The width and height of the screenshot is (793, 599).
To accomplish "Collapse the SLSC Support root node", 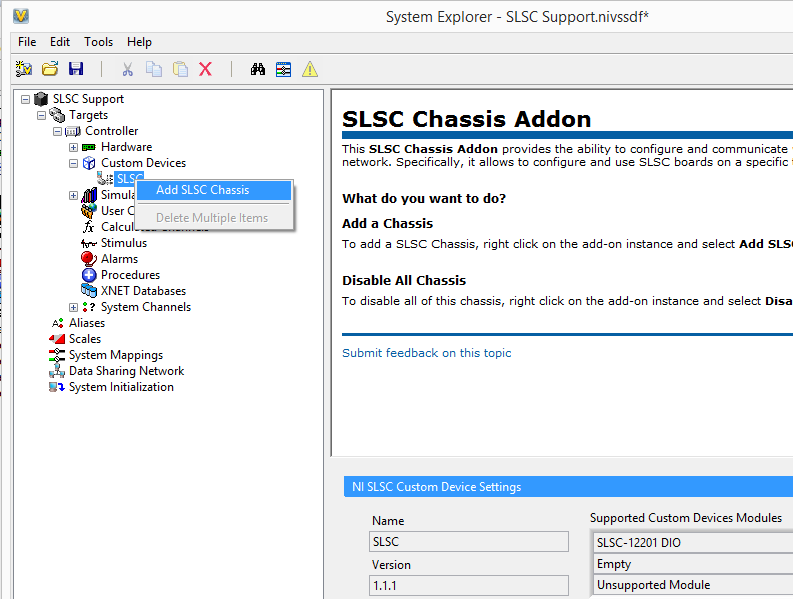I will click(25, 99).
